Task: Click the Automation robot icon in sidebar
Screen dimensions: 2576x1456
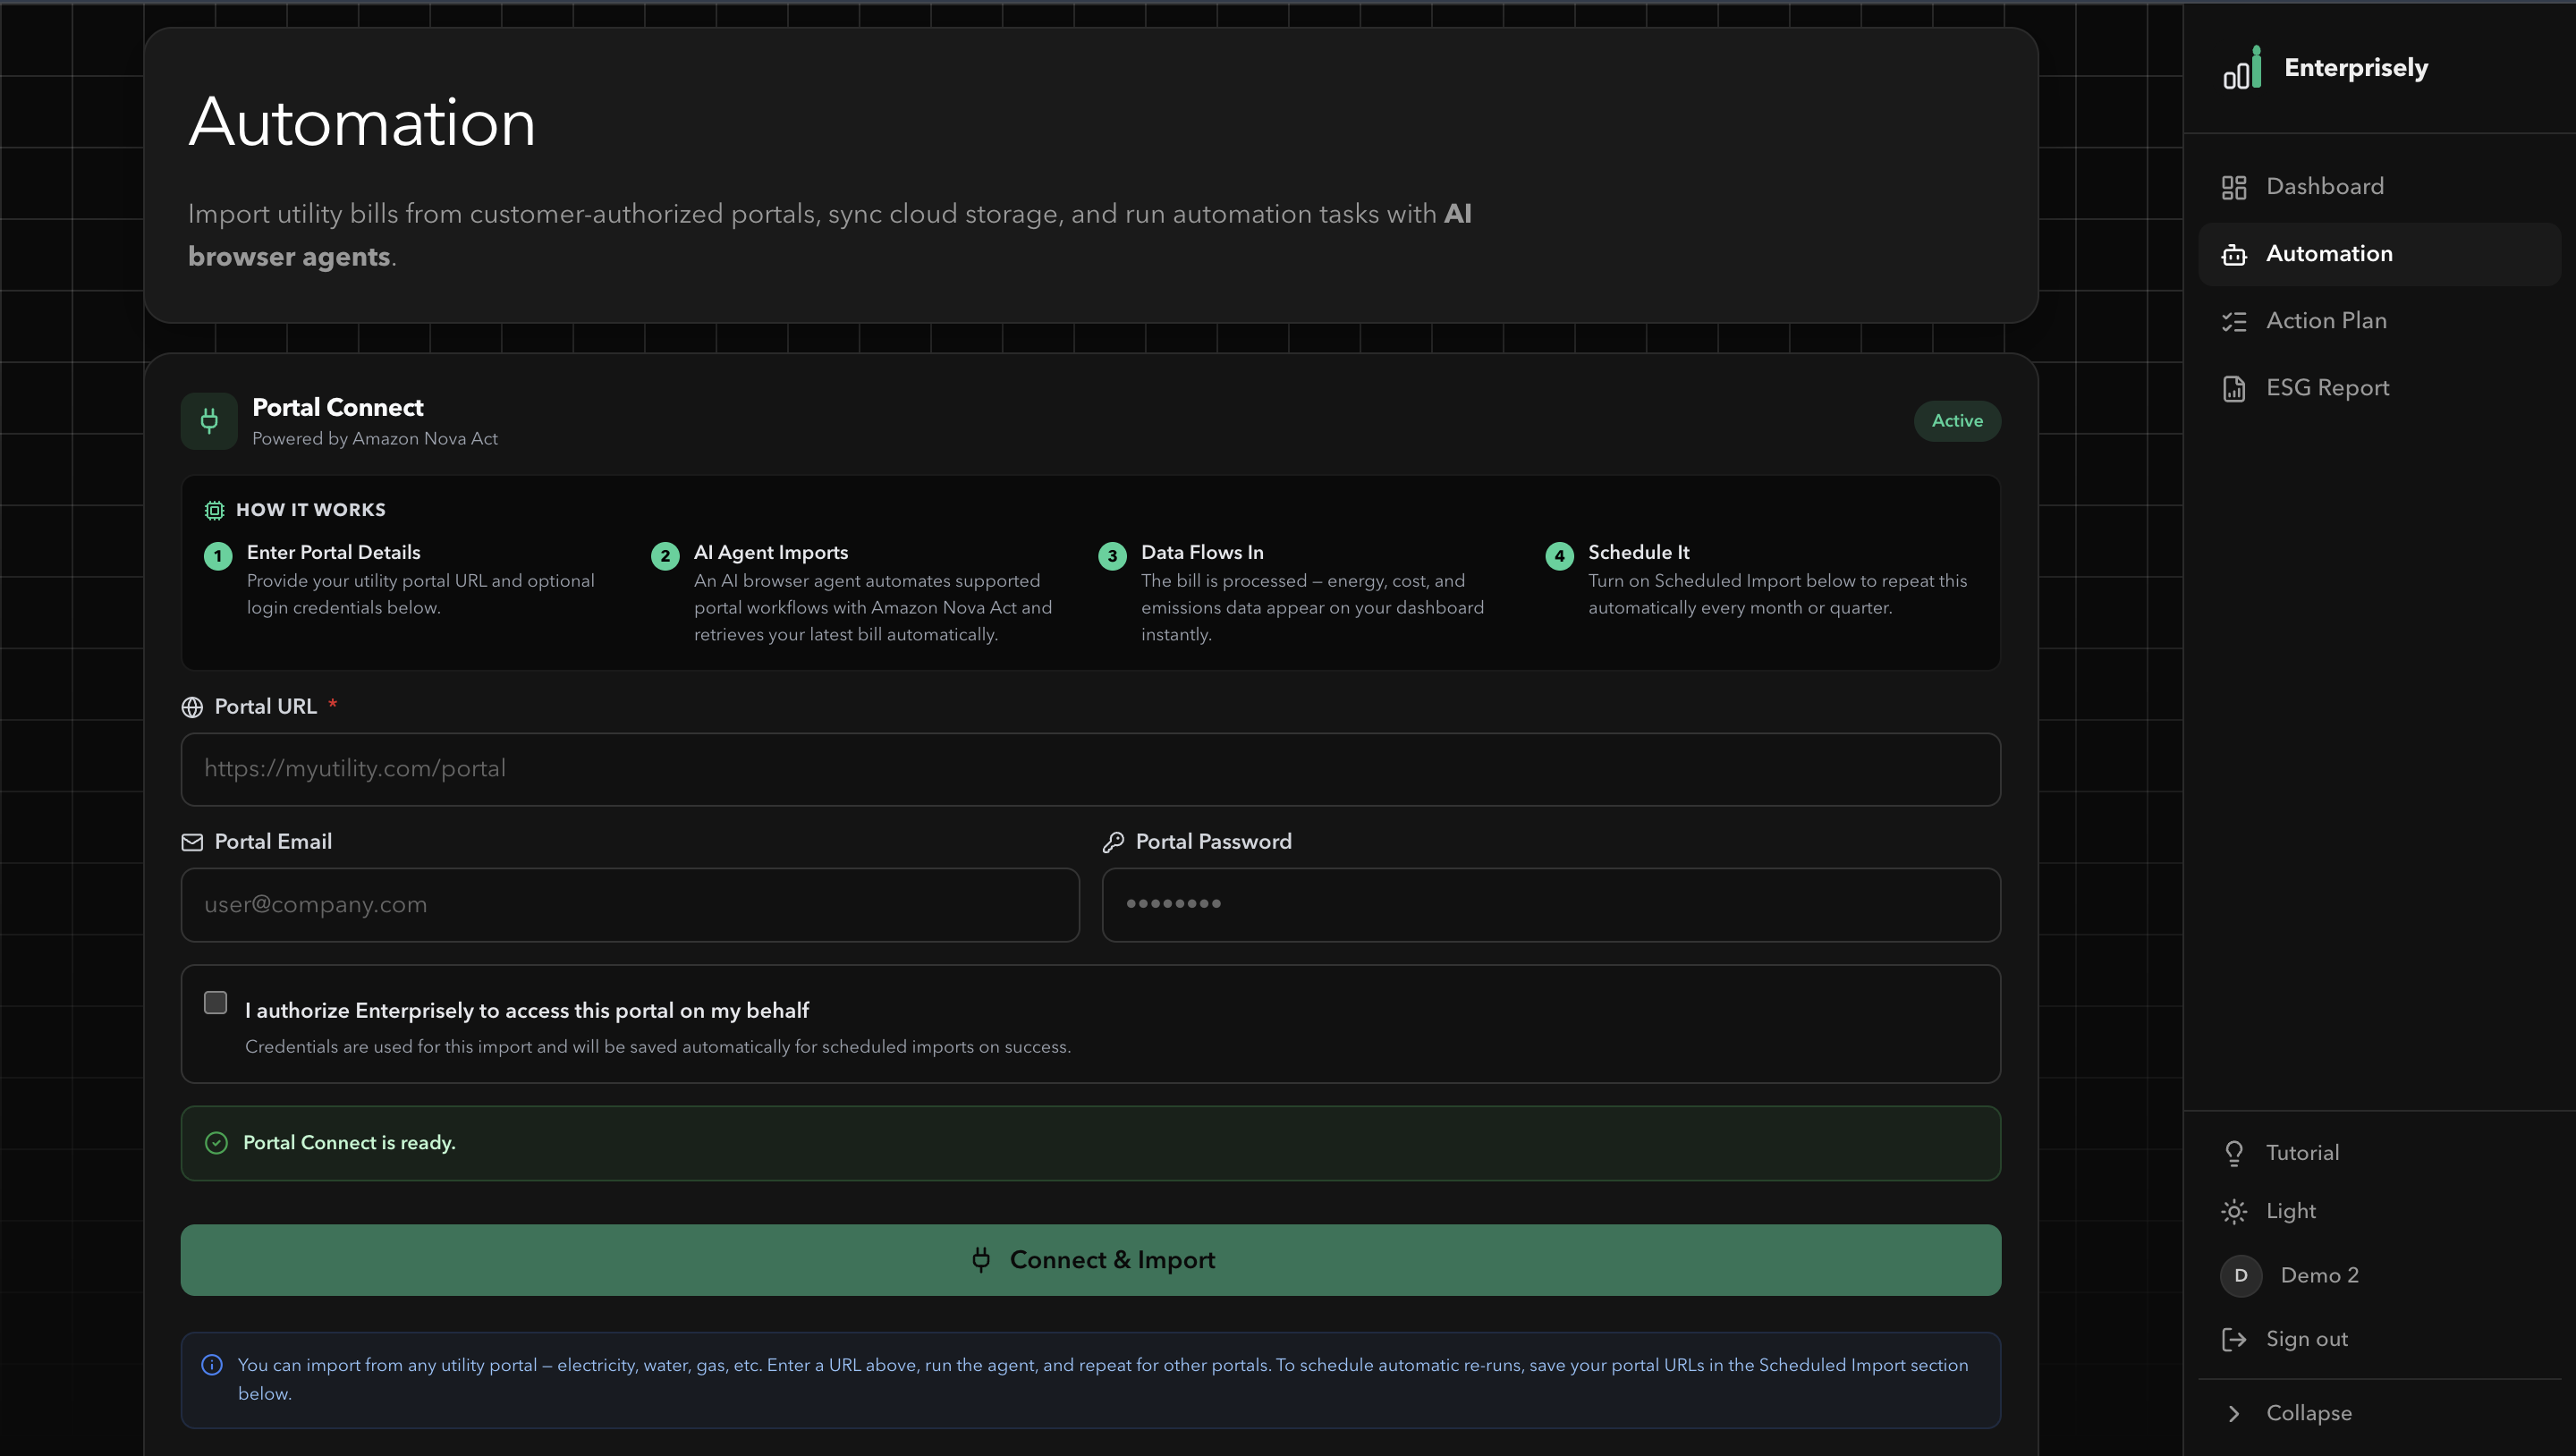Action: click(x=2233, y=255)
